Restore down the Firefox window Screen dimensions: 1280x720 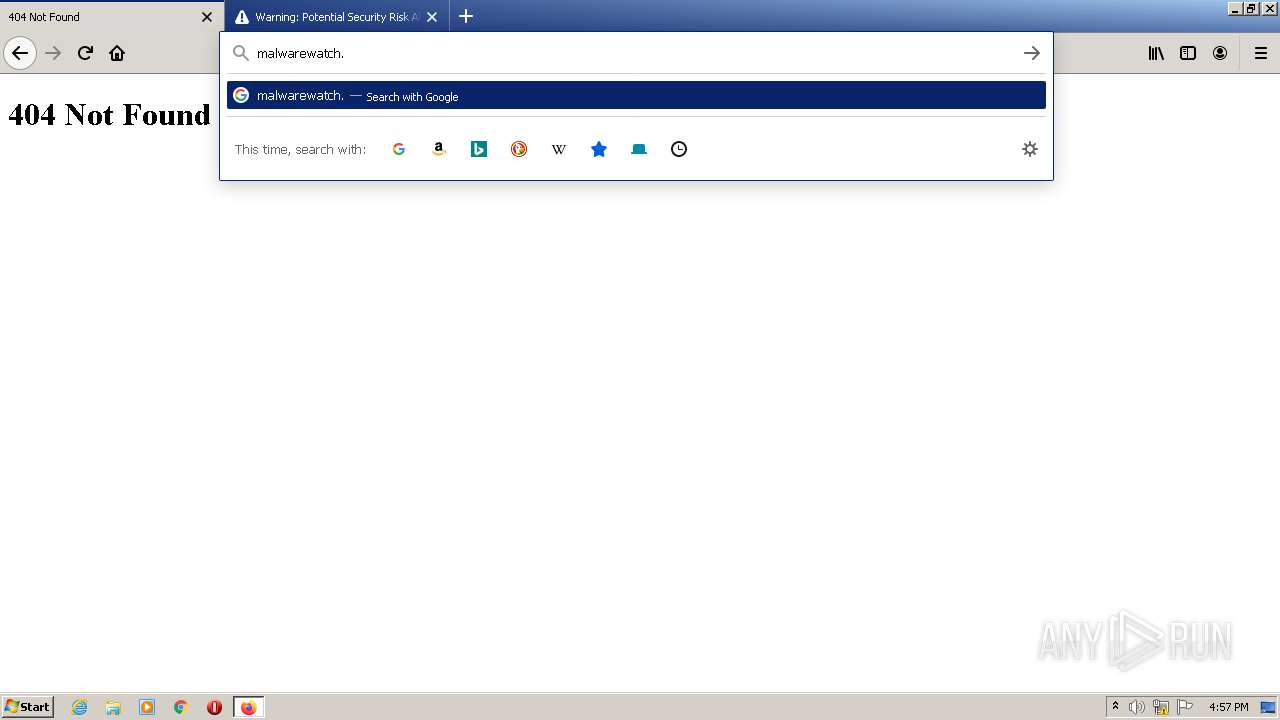[x=1251, y=8]
